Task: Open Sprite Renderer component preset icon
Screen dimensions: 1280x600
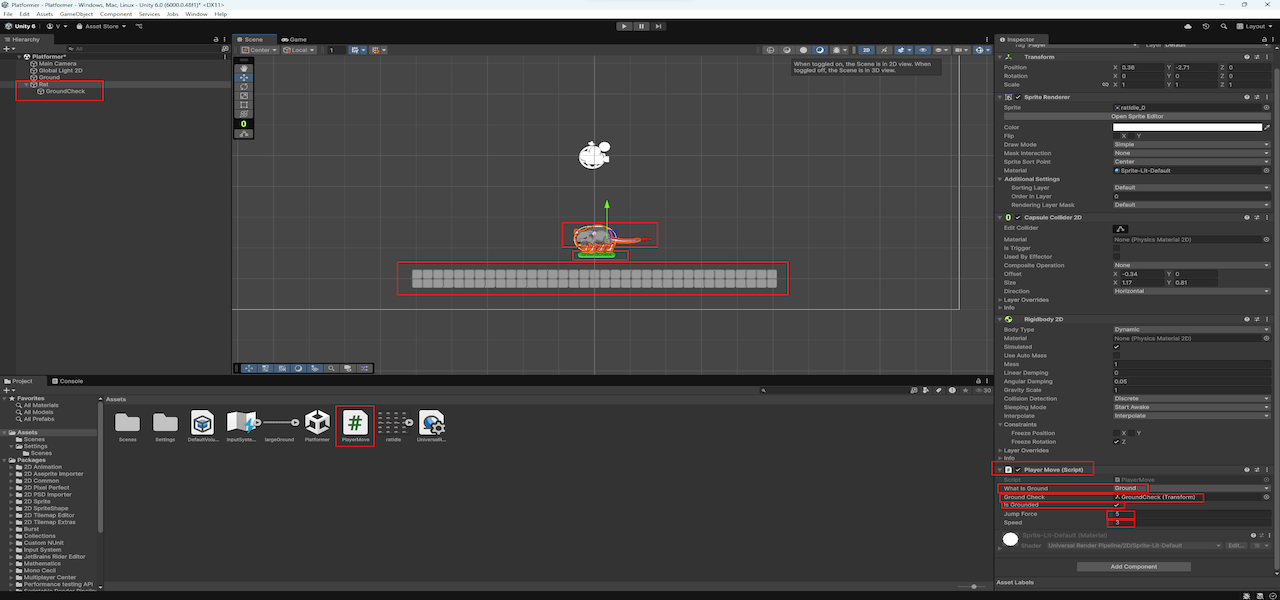Action: (x=1256, y=97)
